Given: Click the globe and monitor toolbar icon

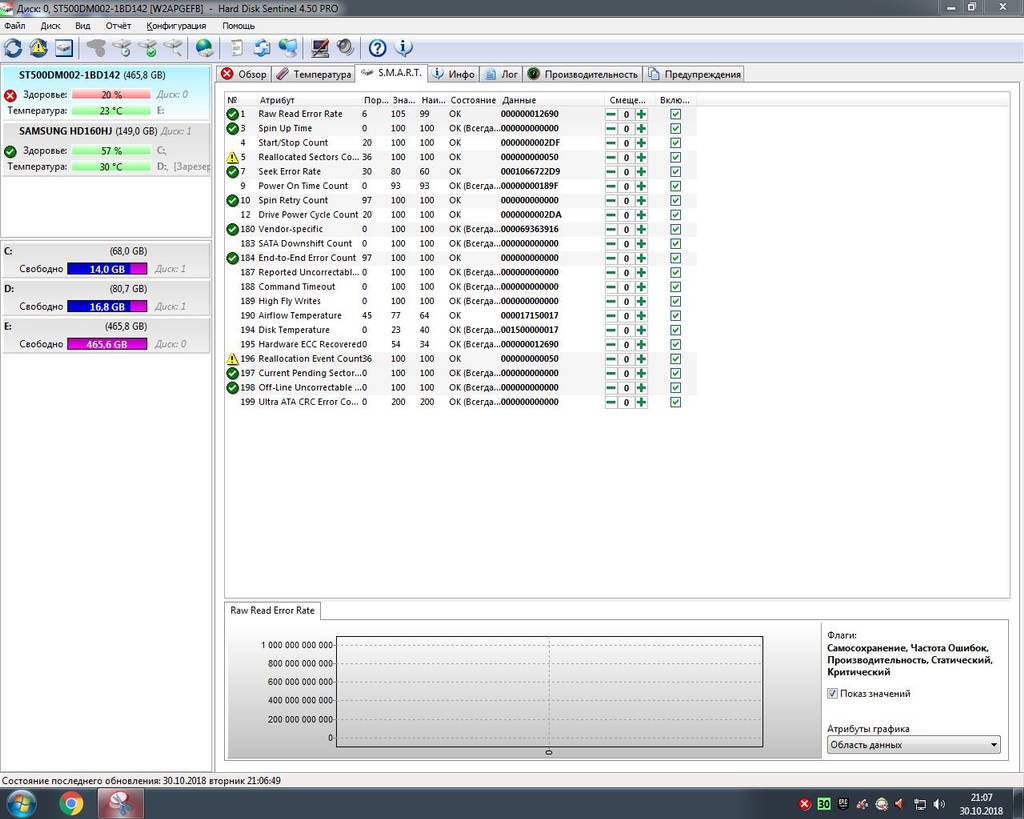Looking at the screenshot, I should 288,48.
